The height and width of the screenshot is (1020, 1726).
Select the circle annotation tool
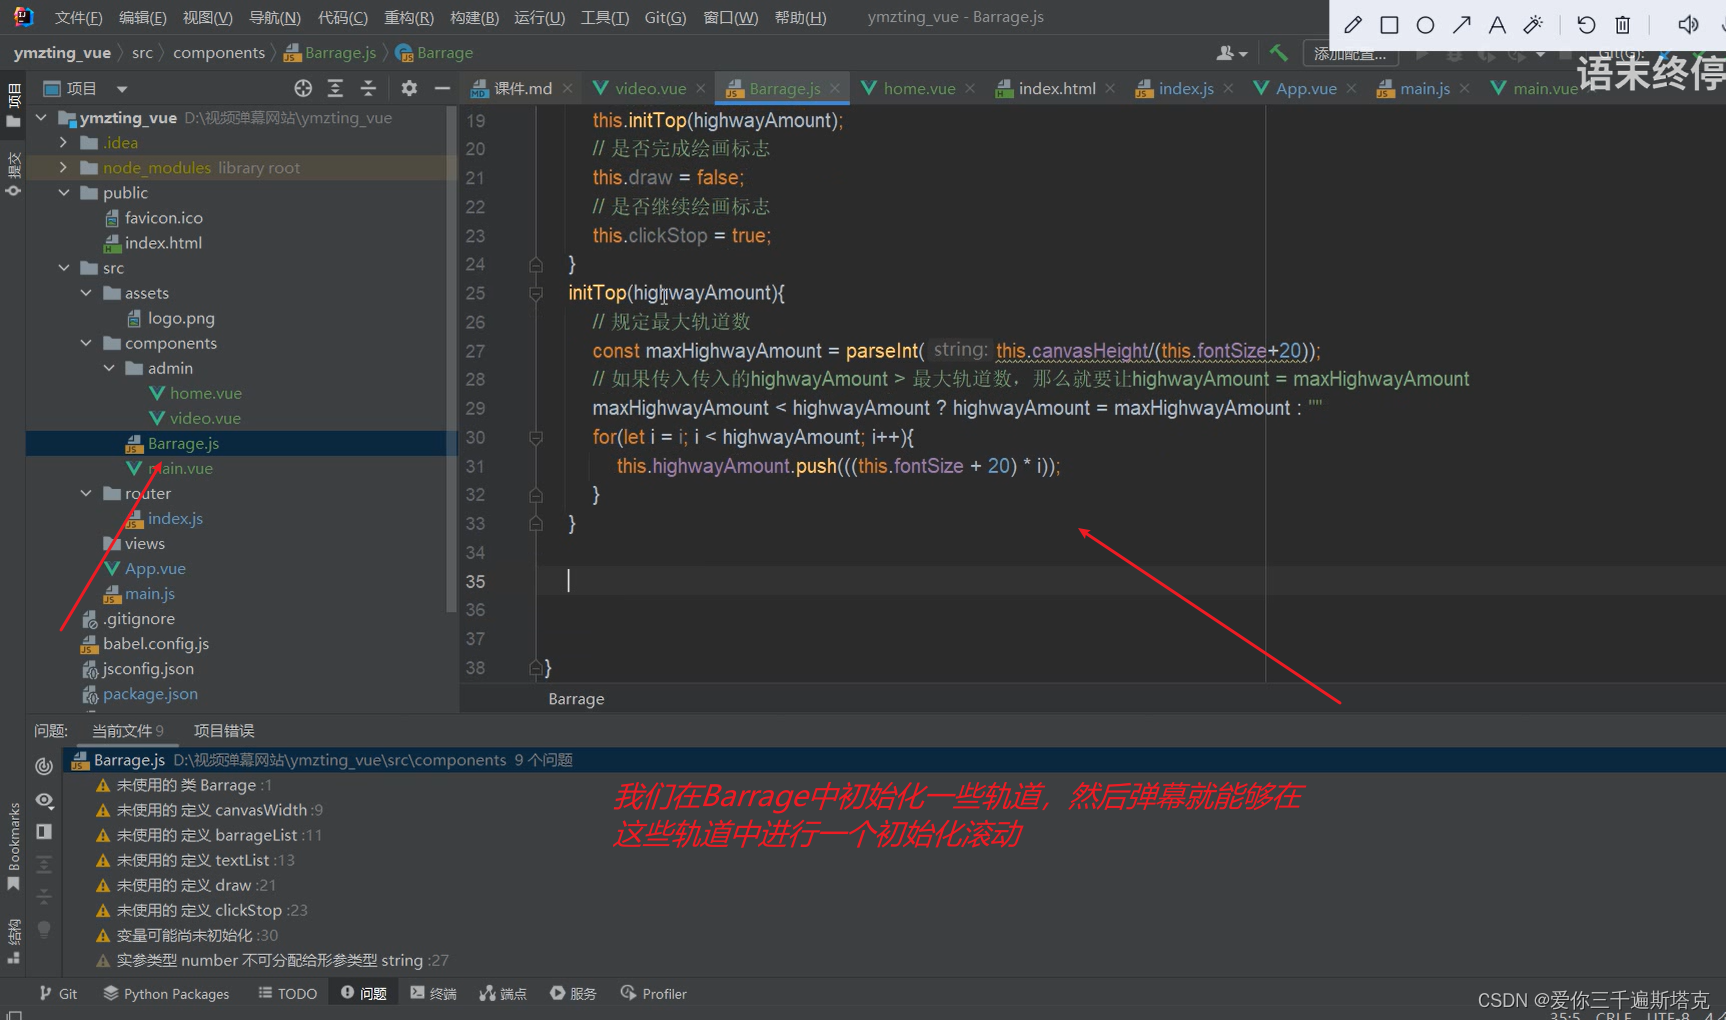[x=1425, y=25]
